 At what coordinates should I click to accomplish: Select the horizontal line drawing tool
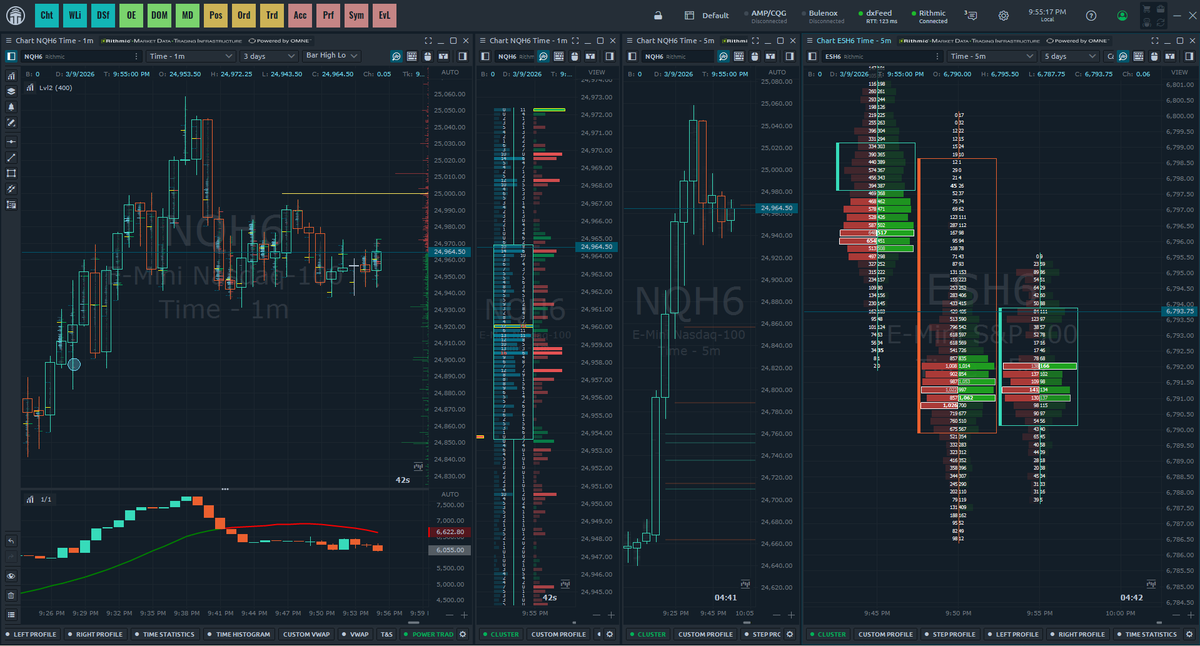coord(11,141)
